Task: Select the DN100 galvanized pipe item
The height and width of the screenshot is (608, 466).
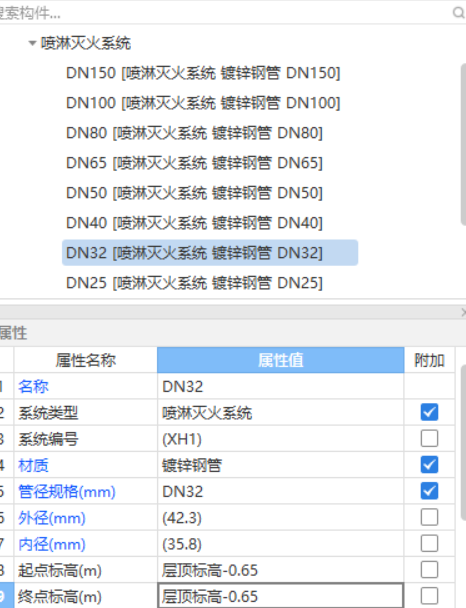Action: click(x=203, y=103)
